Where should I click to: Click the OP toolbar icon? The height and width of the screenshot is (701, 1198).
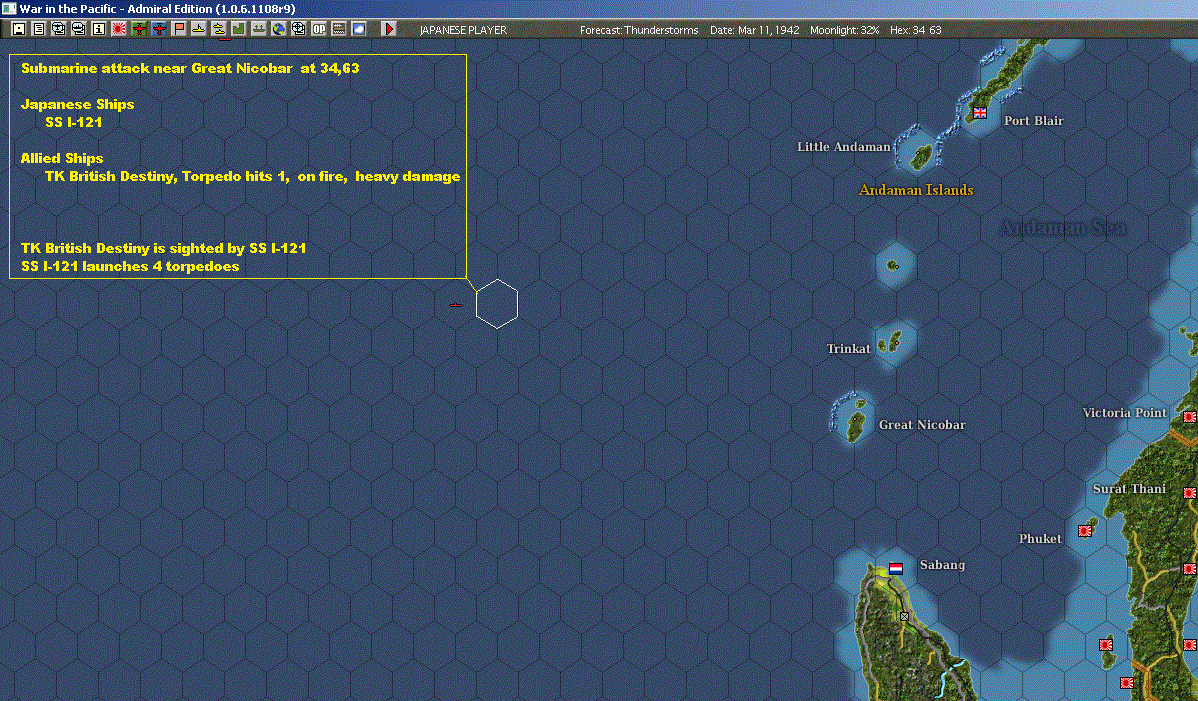pyautogui.click(x=319, y=29)
